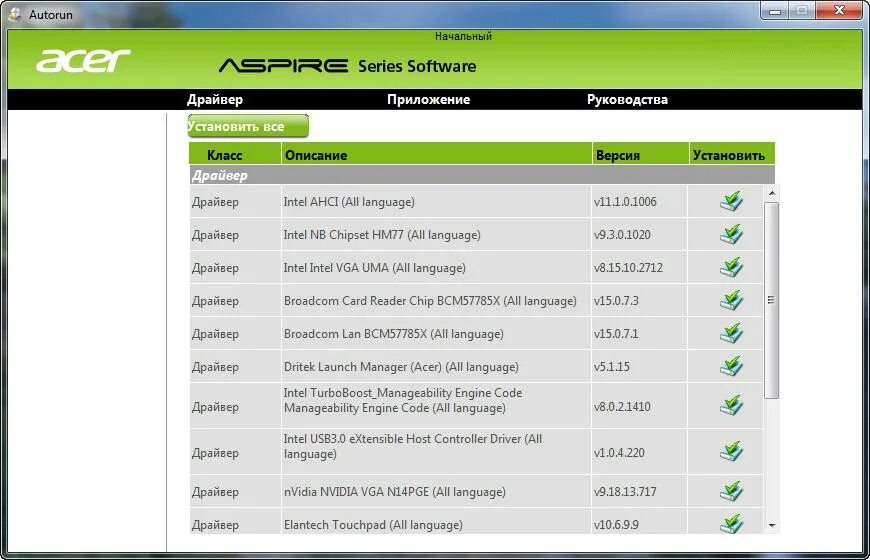Screen dimensions: 870x560
Task: Click the Начальный label at the top
Action: (x=463, y=36)
